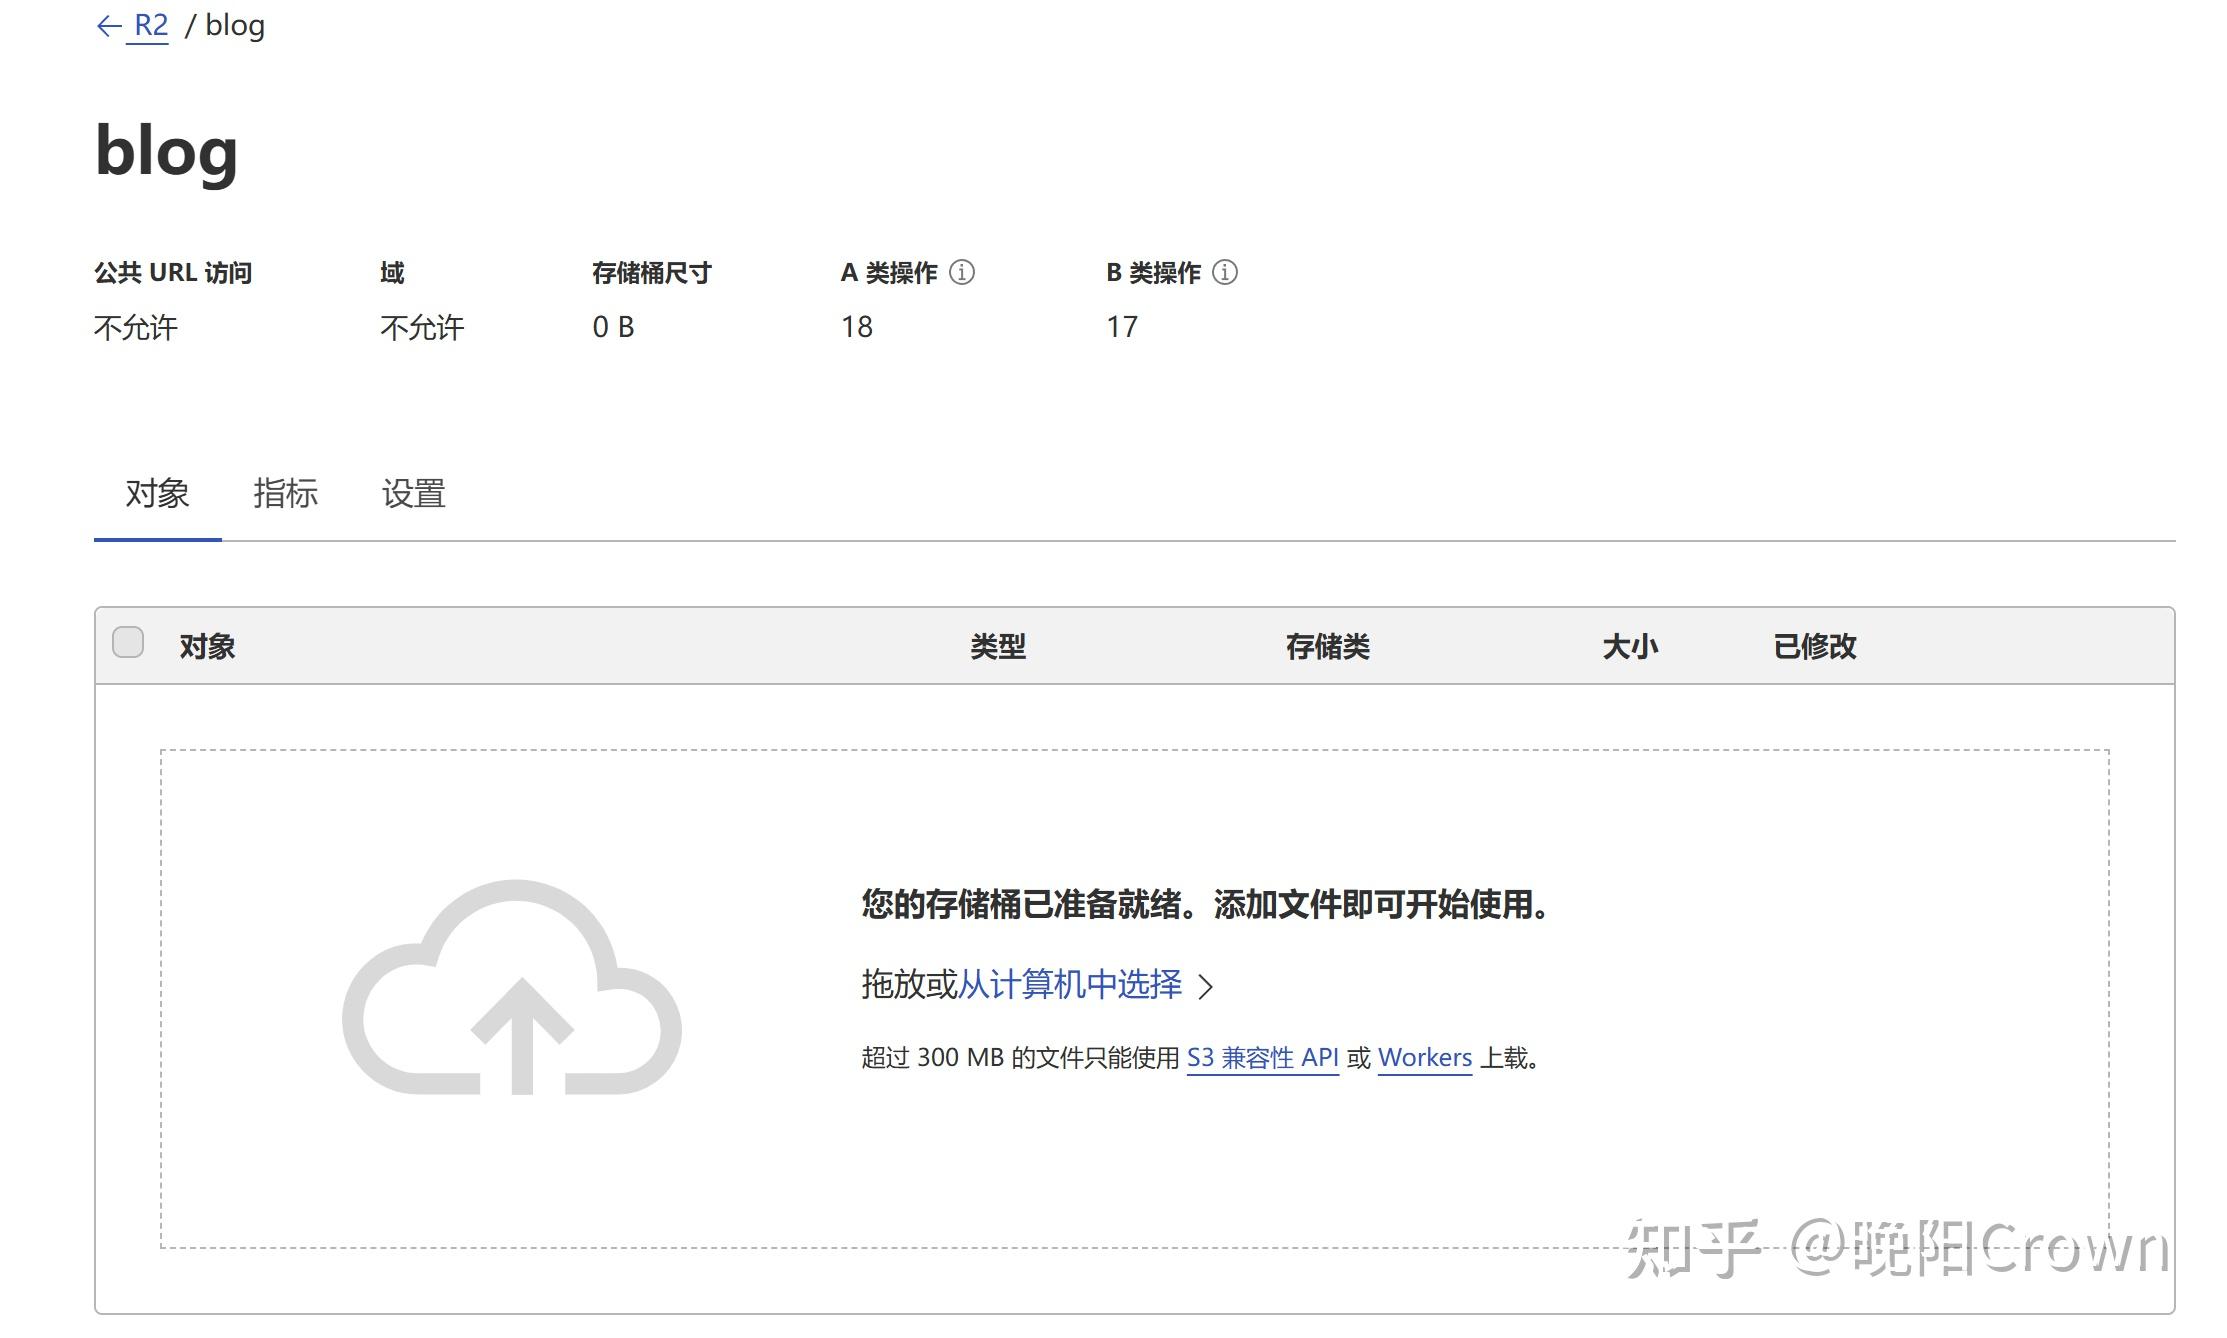This screenshot has width=2227, height=1338.
Task: Click 从计算机中选择 to upload files
Action: [1070, 984]
